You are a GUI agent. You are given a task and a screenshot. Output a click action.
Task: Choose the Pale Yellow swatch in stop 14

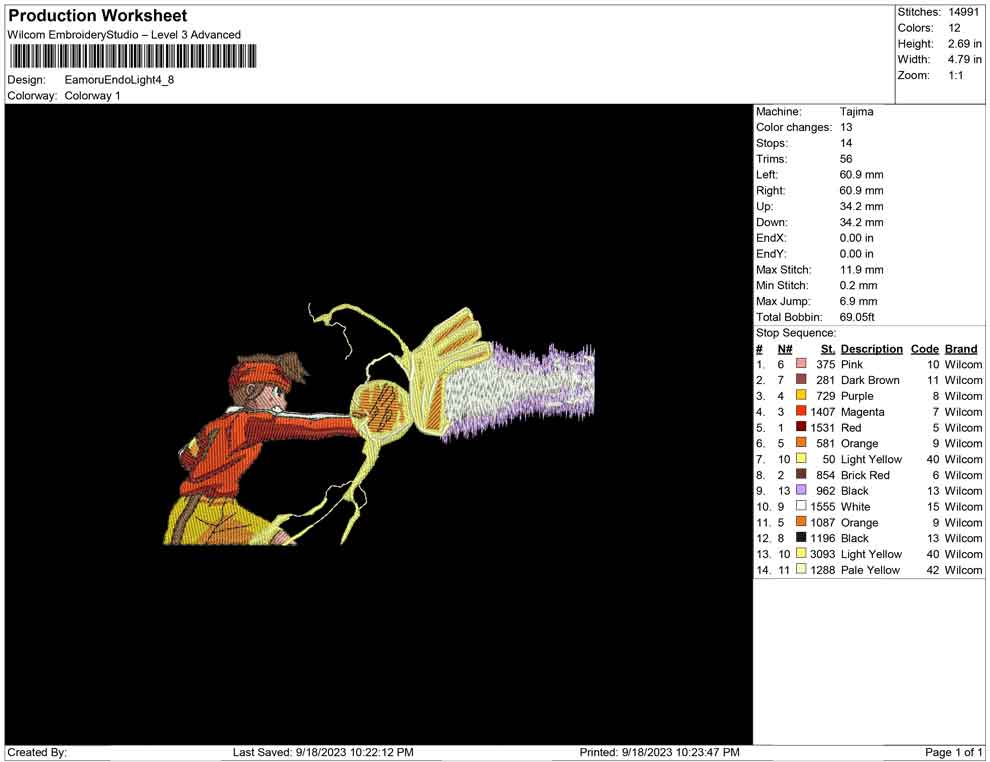coord(801,570)
